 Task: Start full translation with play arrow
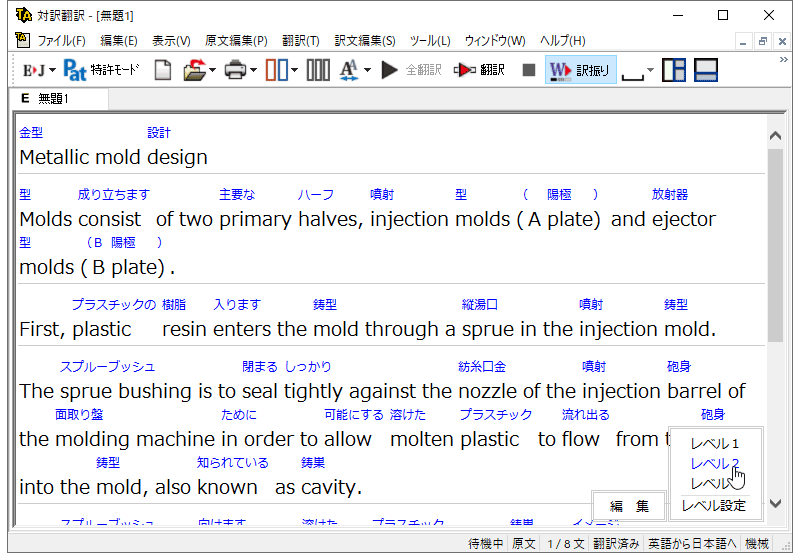click(x=389, y=70)
